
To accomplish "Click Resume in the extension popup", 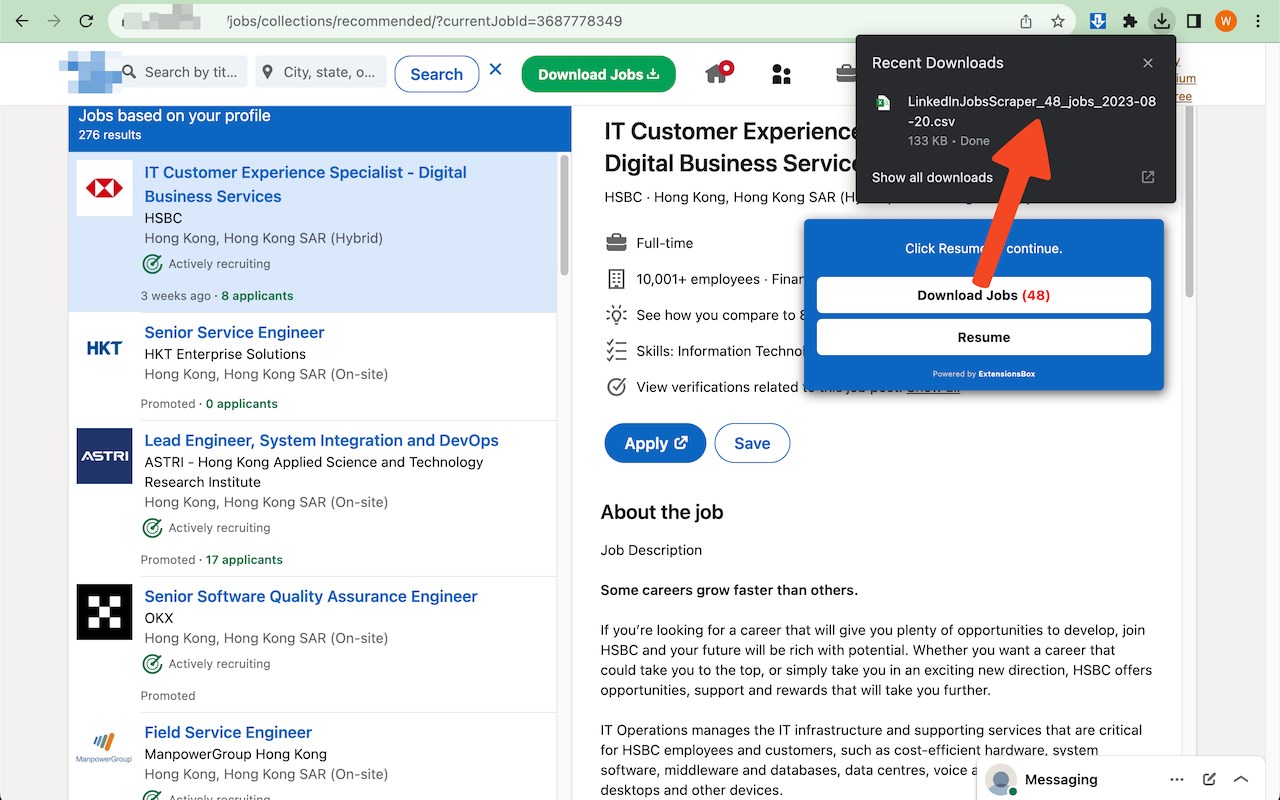I will (984, 337).
